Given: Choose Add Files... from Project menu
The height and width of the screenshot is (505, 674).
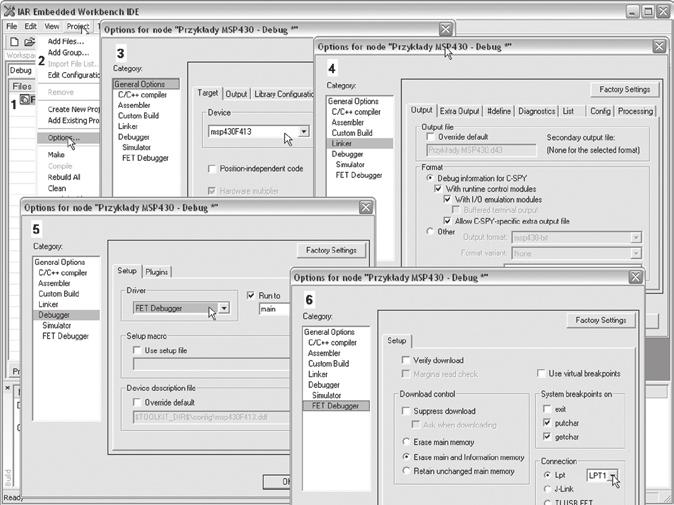Looking at the screenshot, I should 65,41.
